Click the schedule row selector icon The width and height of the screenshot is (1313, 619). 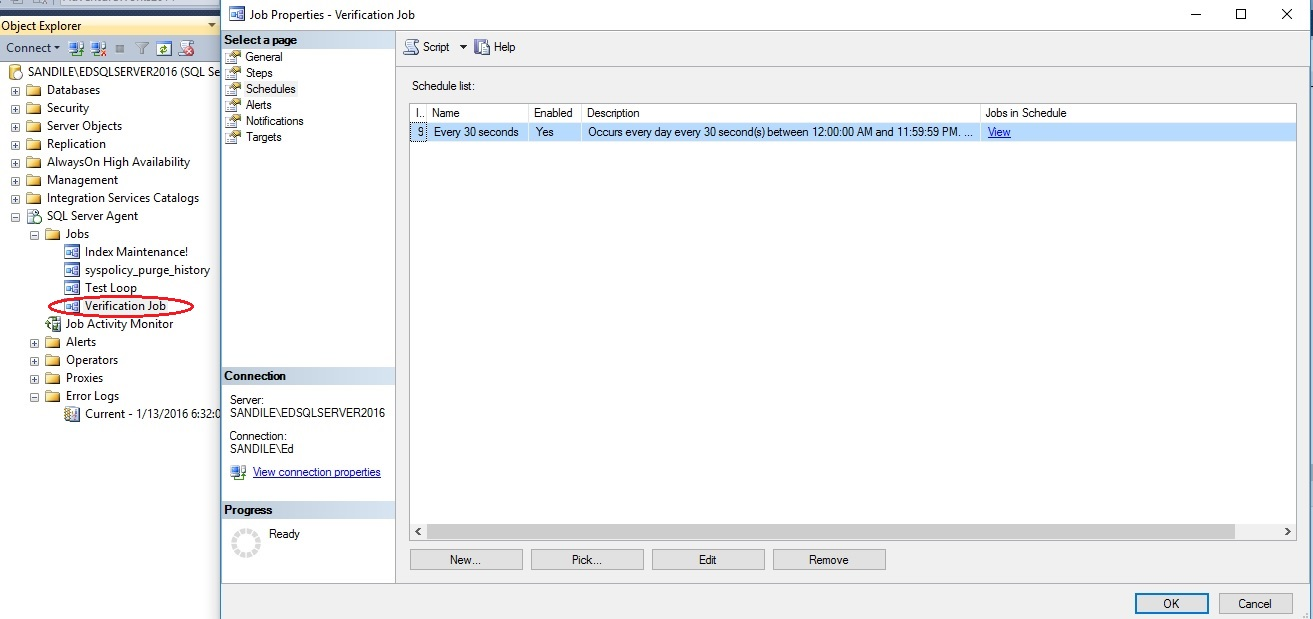pos(420,132)
